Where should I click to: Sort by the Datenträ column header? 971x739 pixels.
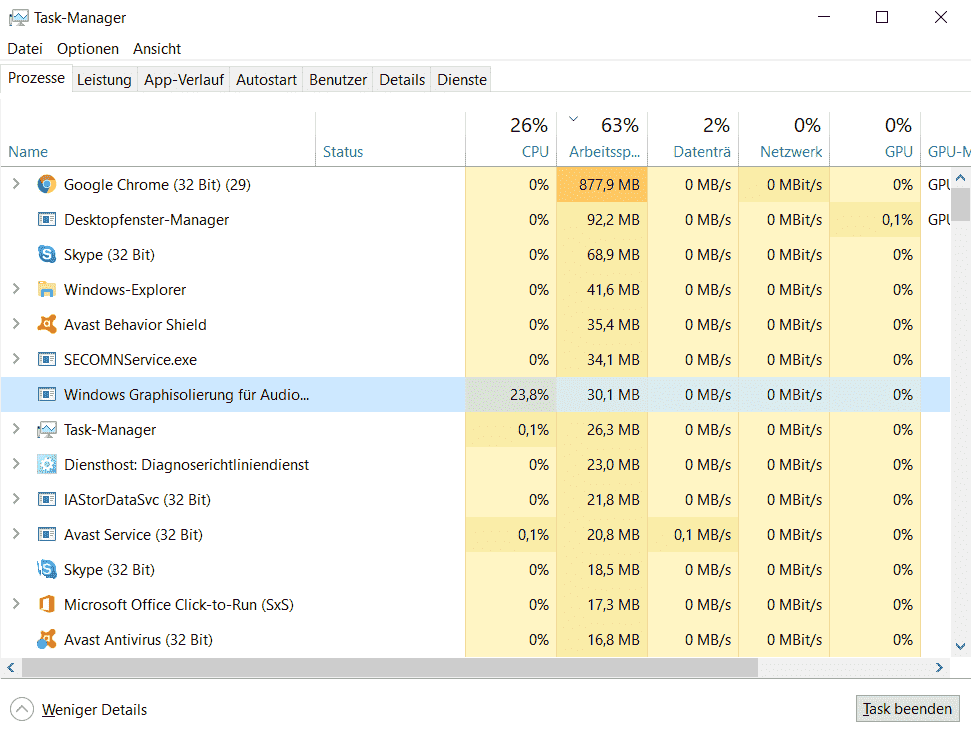pos(693,139)
